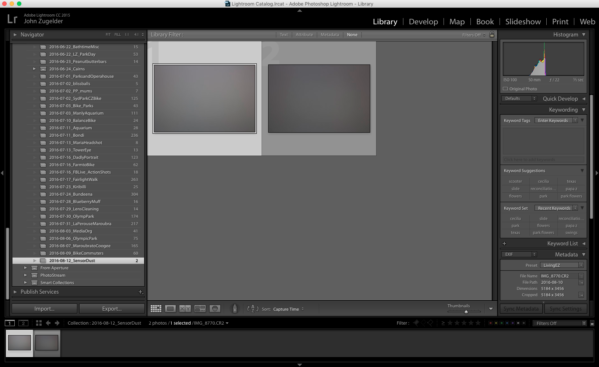
Task: Open the Map module
Action: pyautogui.click(x=457, y=22)
